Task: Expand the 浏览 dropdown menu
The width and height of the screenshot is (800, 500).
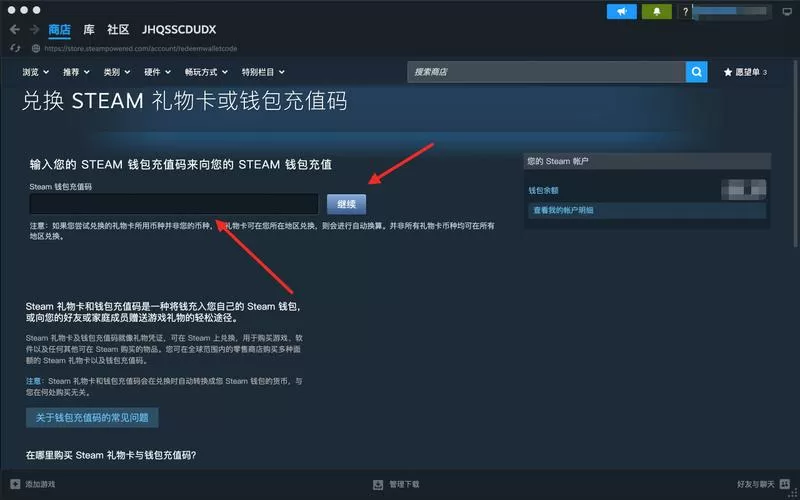Action: (x=35, y=72)
